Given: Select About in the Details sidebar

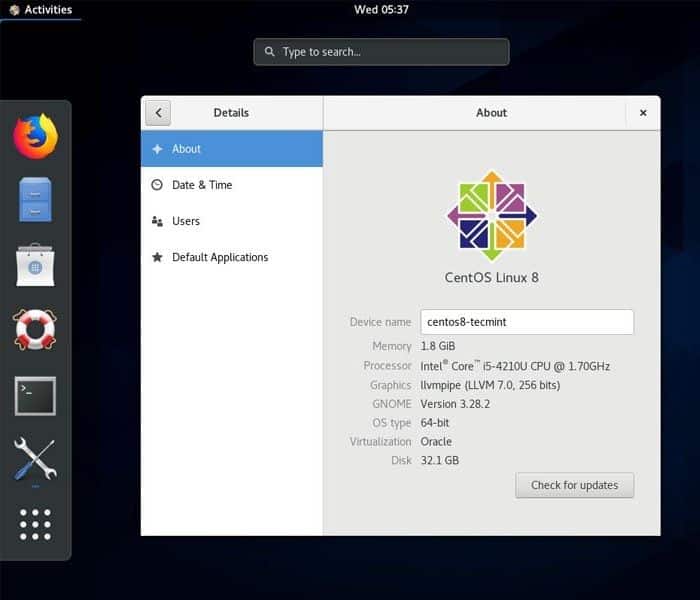Looking at the screenshot, I should [x=232, y=149].
